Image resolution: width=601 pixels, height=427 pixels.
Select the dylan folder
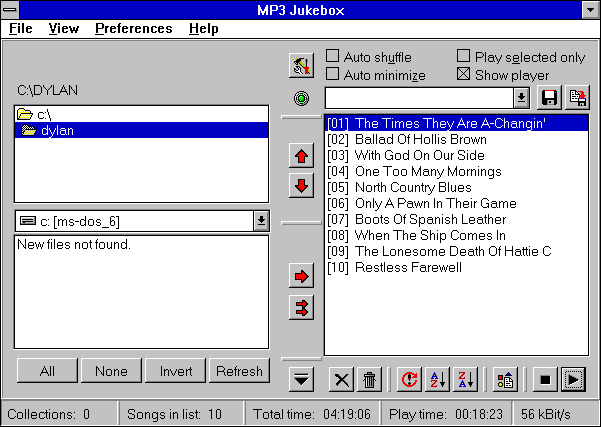click(141, 130)
